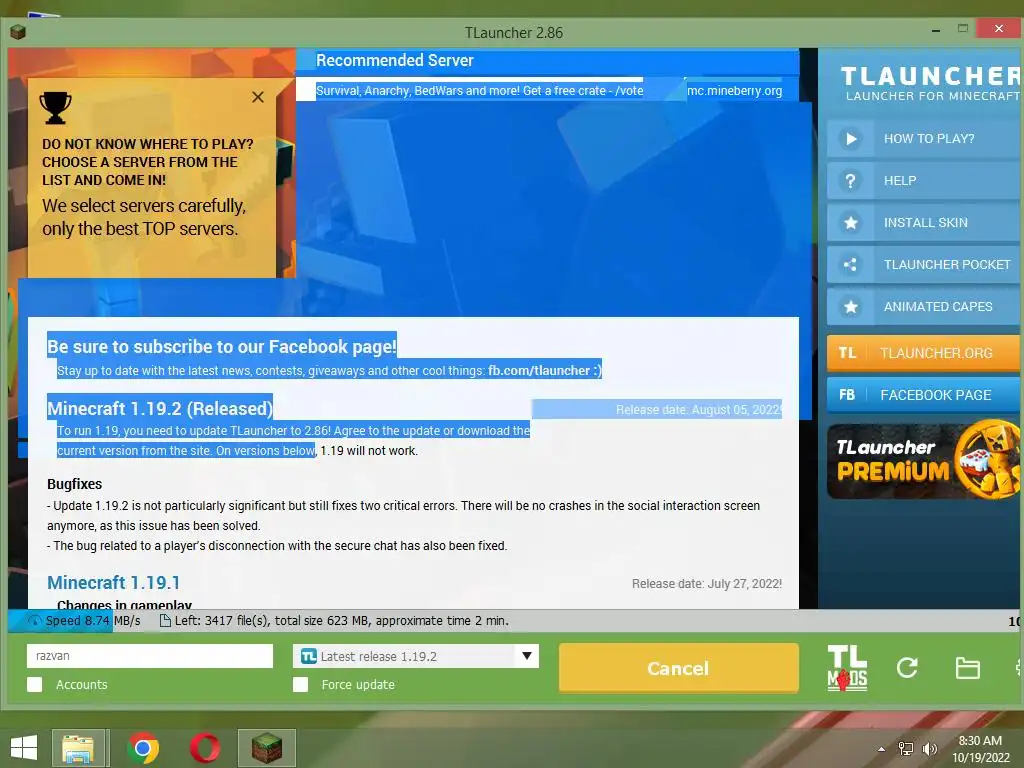The height and width of the screenshot is (768, 1024).
Task: Click the star icon beside Animated Capes
Action: tap(850, 306)
